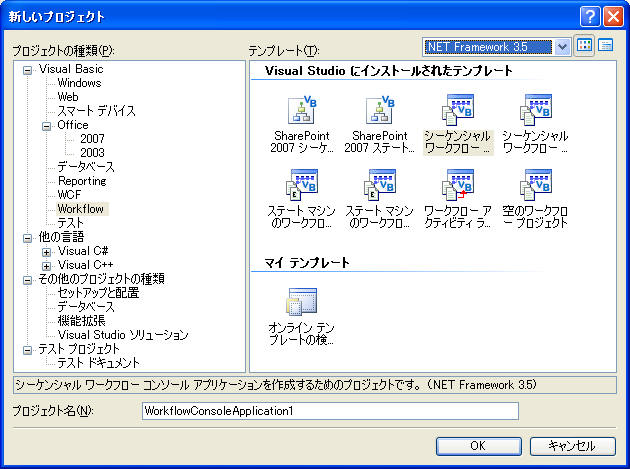
Task: Select the Workflow project type
Action: [x=81, y=209]
